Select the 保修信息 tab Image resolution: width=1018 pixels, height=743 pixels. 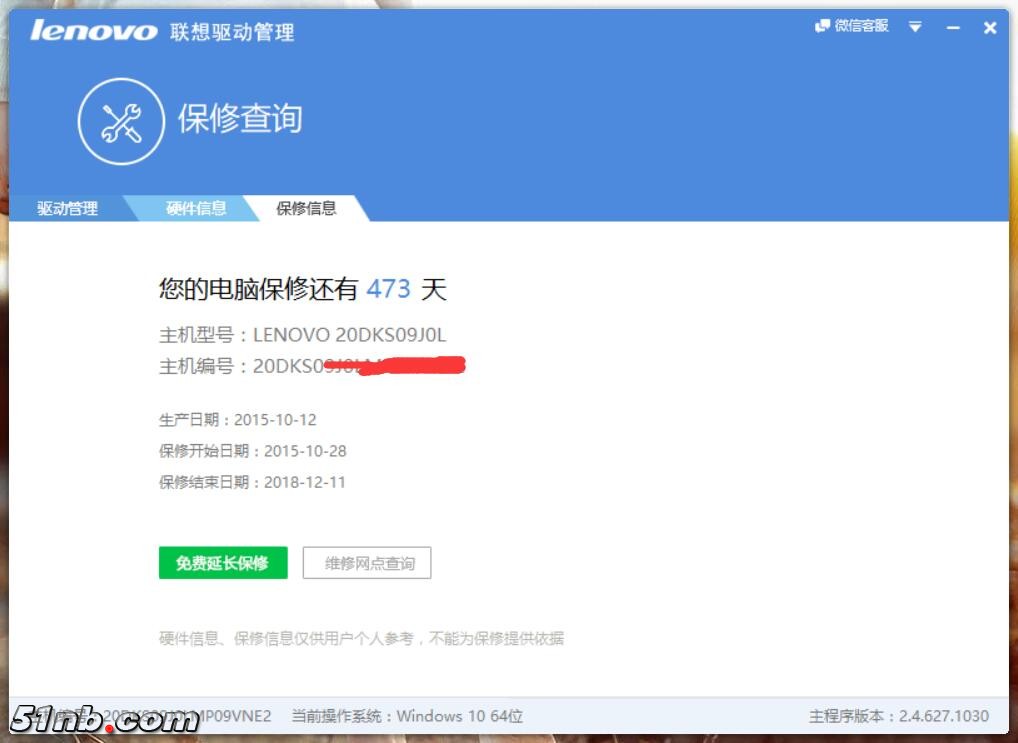[306, 208]
